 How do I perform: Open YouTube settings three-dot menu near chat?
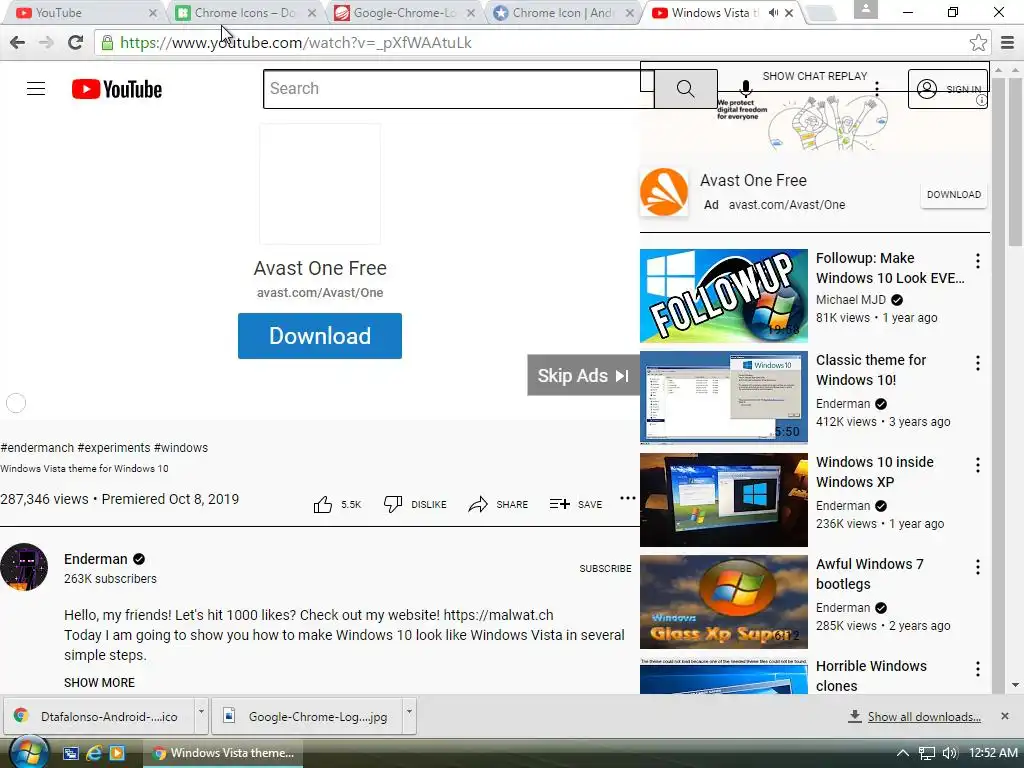point(877,89)
